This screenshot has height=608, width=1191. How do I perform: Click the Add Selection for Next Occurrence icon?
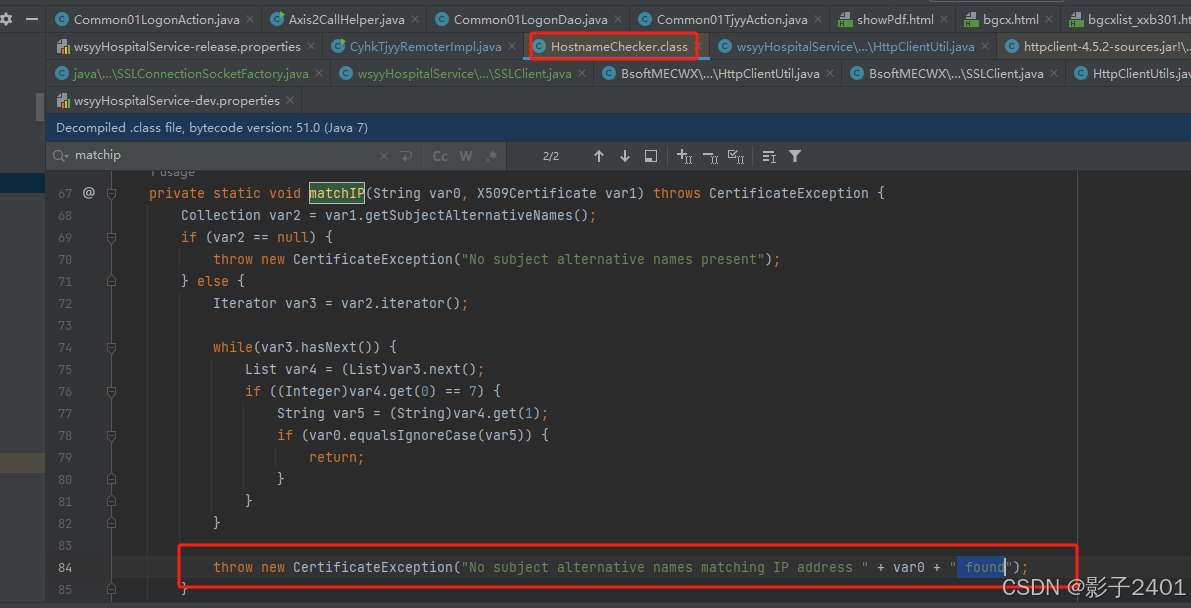click(684, 155)
